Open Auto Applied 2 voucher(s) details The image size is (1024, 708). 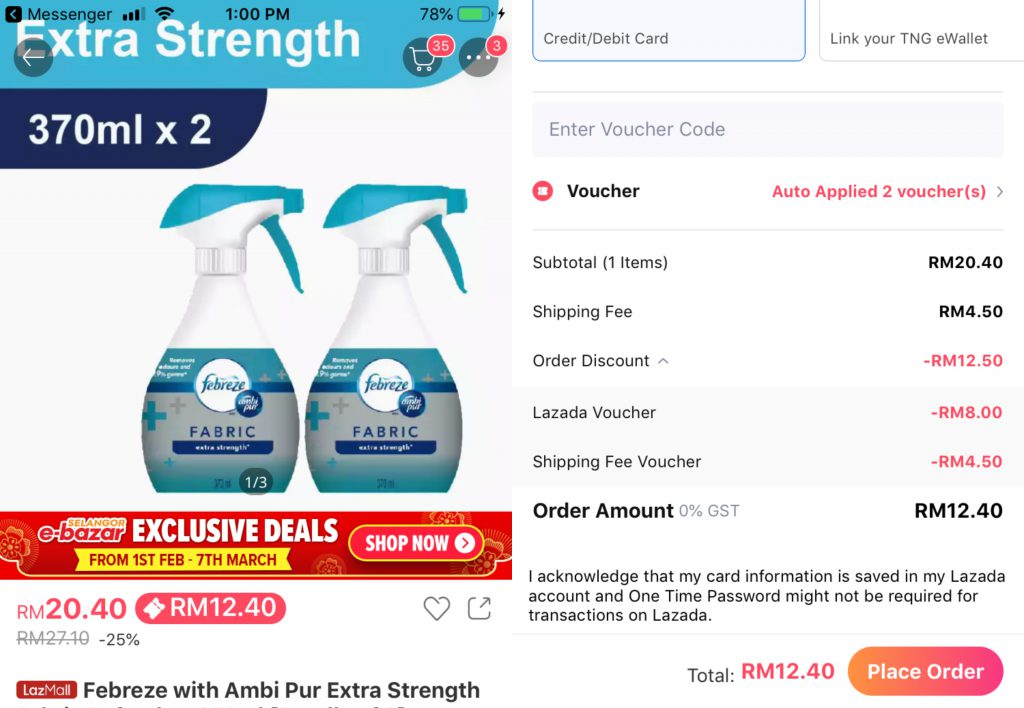click(878, 191)
